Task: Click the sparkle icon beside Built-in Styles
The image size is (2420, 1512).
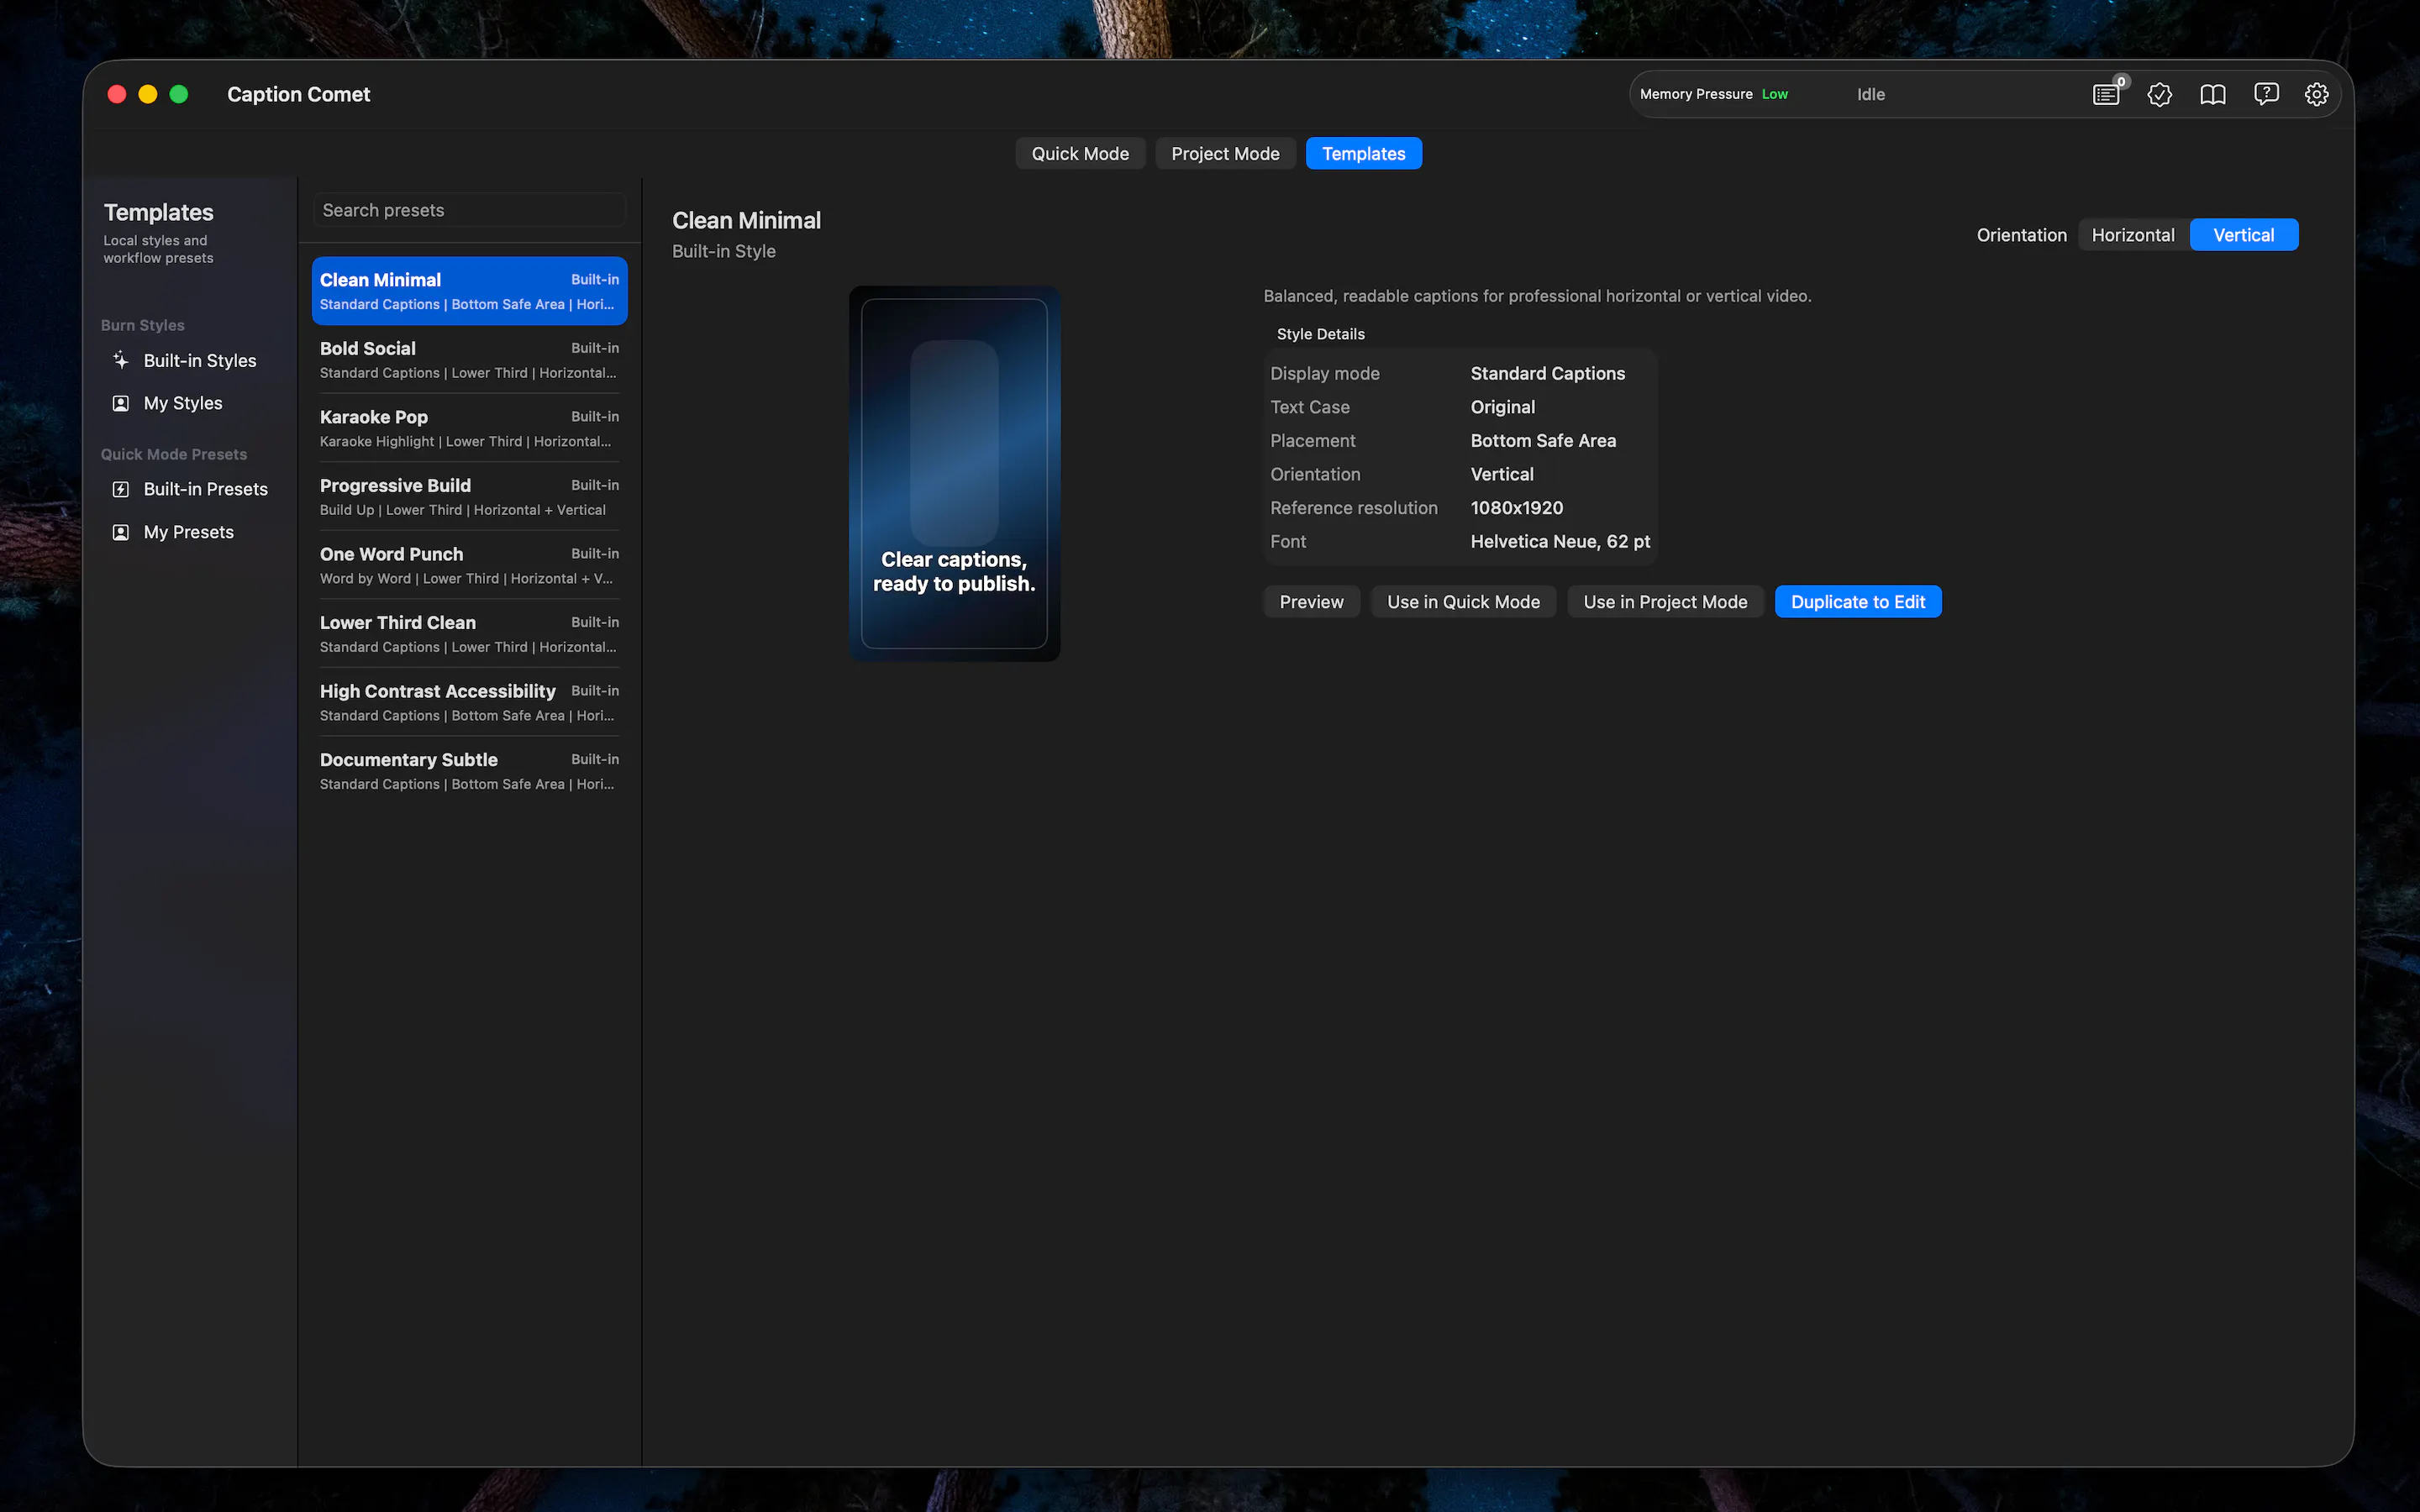Action: [121, 360]
